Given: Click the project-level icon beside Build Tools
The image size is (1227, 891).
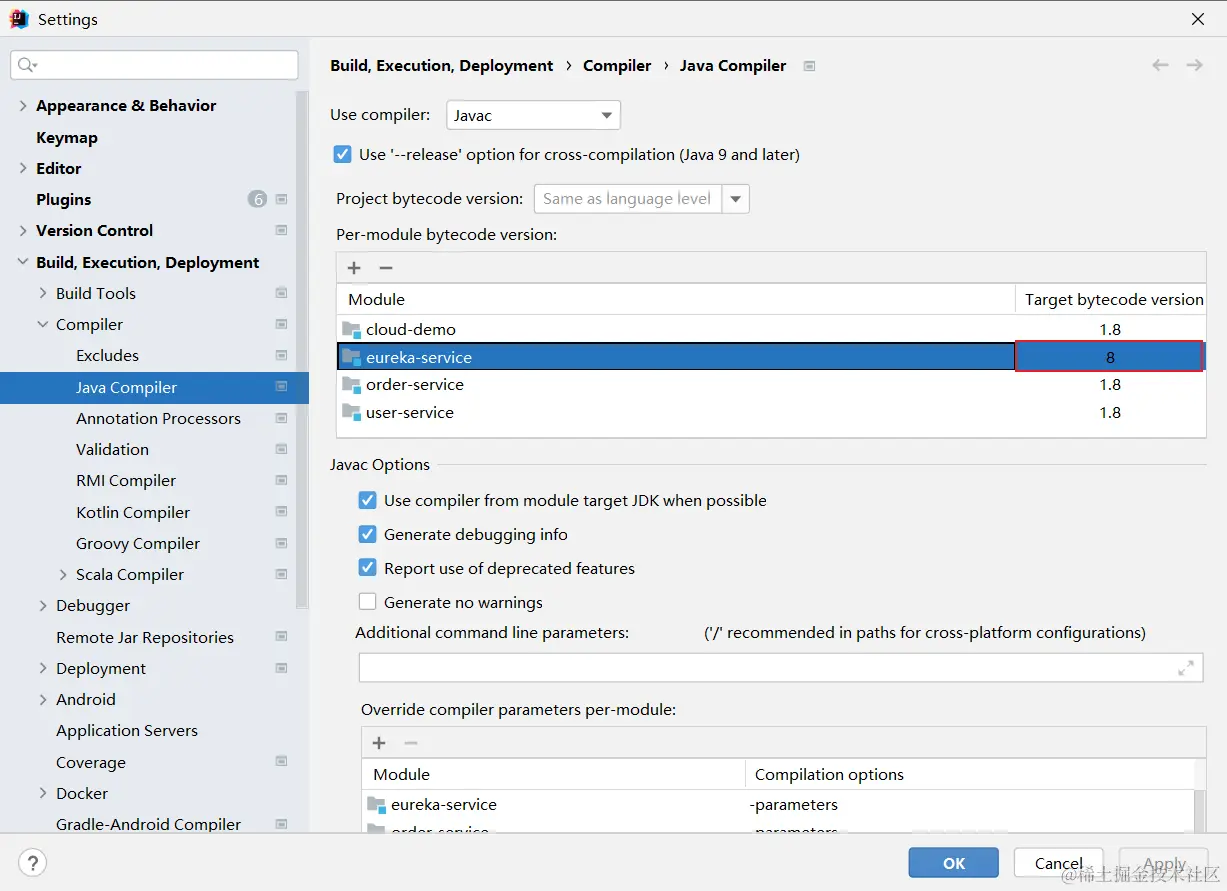Looking at the screenshot, I should click(281, 293).
